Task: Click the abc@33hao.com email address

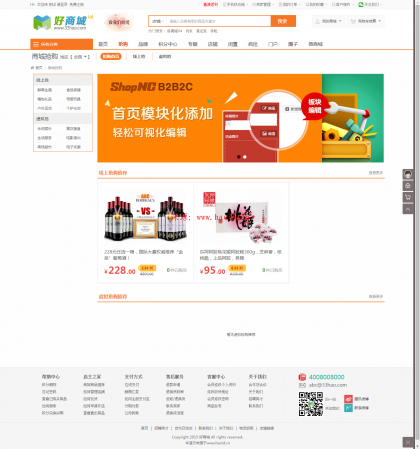Action: [x=328, y=385]
